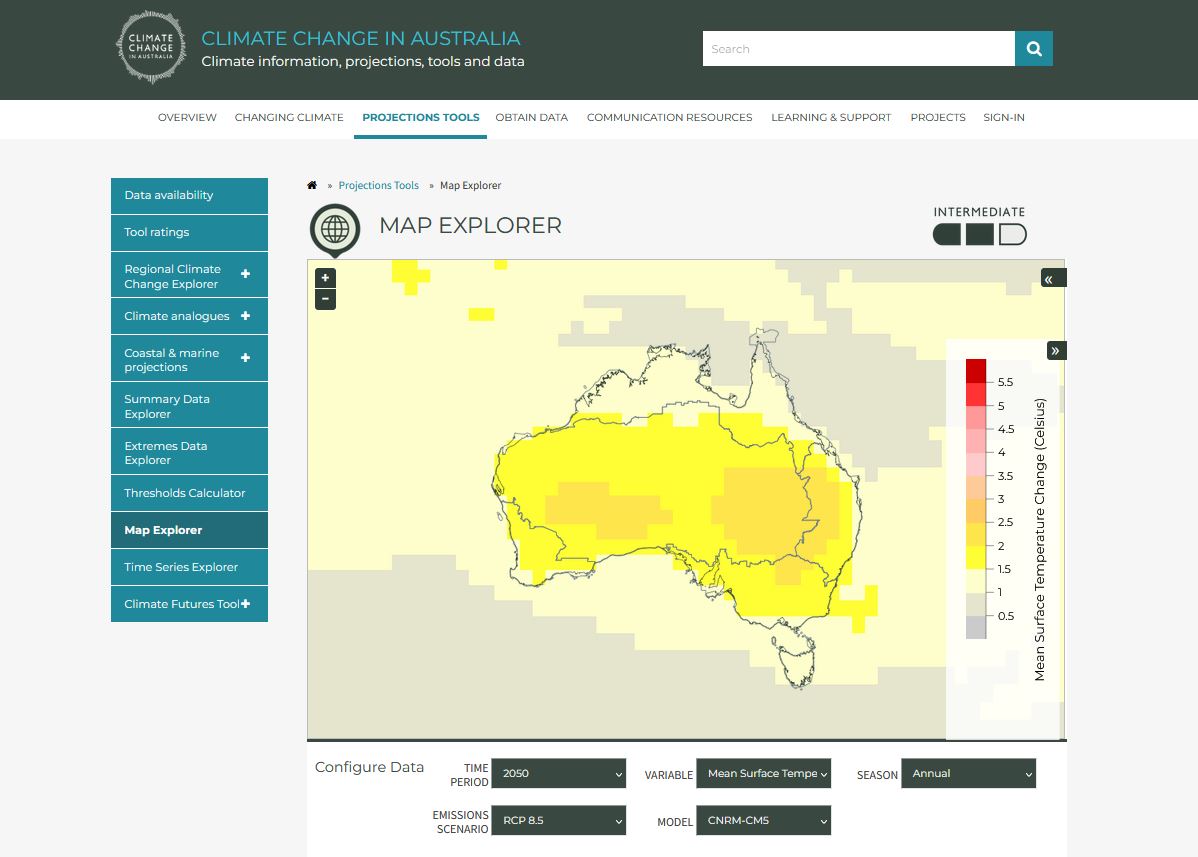Zoom in on the map
This screenshot has width=1198, height=857.
click(x=325, y=278)
